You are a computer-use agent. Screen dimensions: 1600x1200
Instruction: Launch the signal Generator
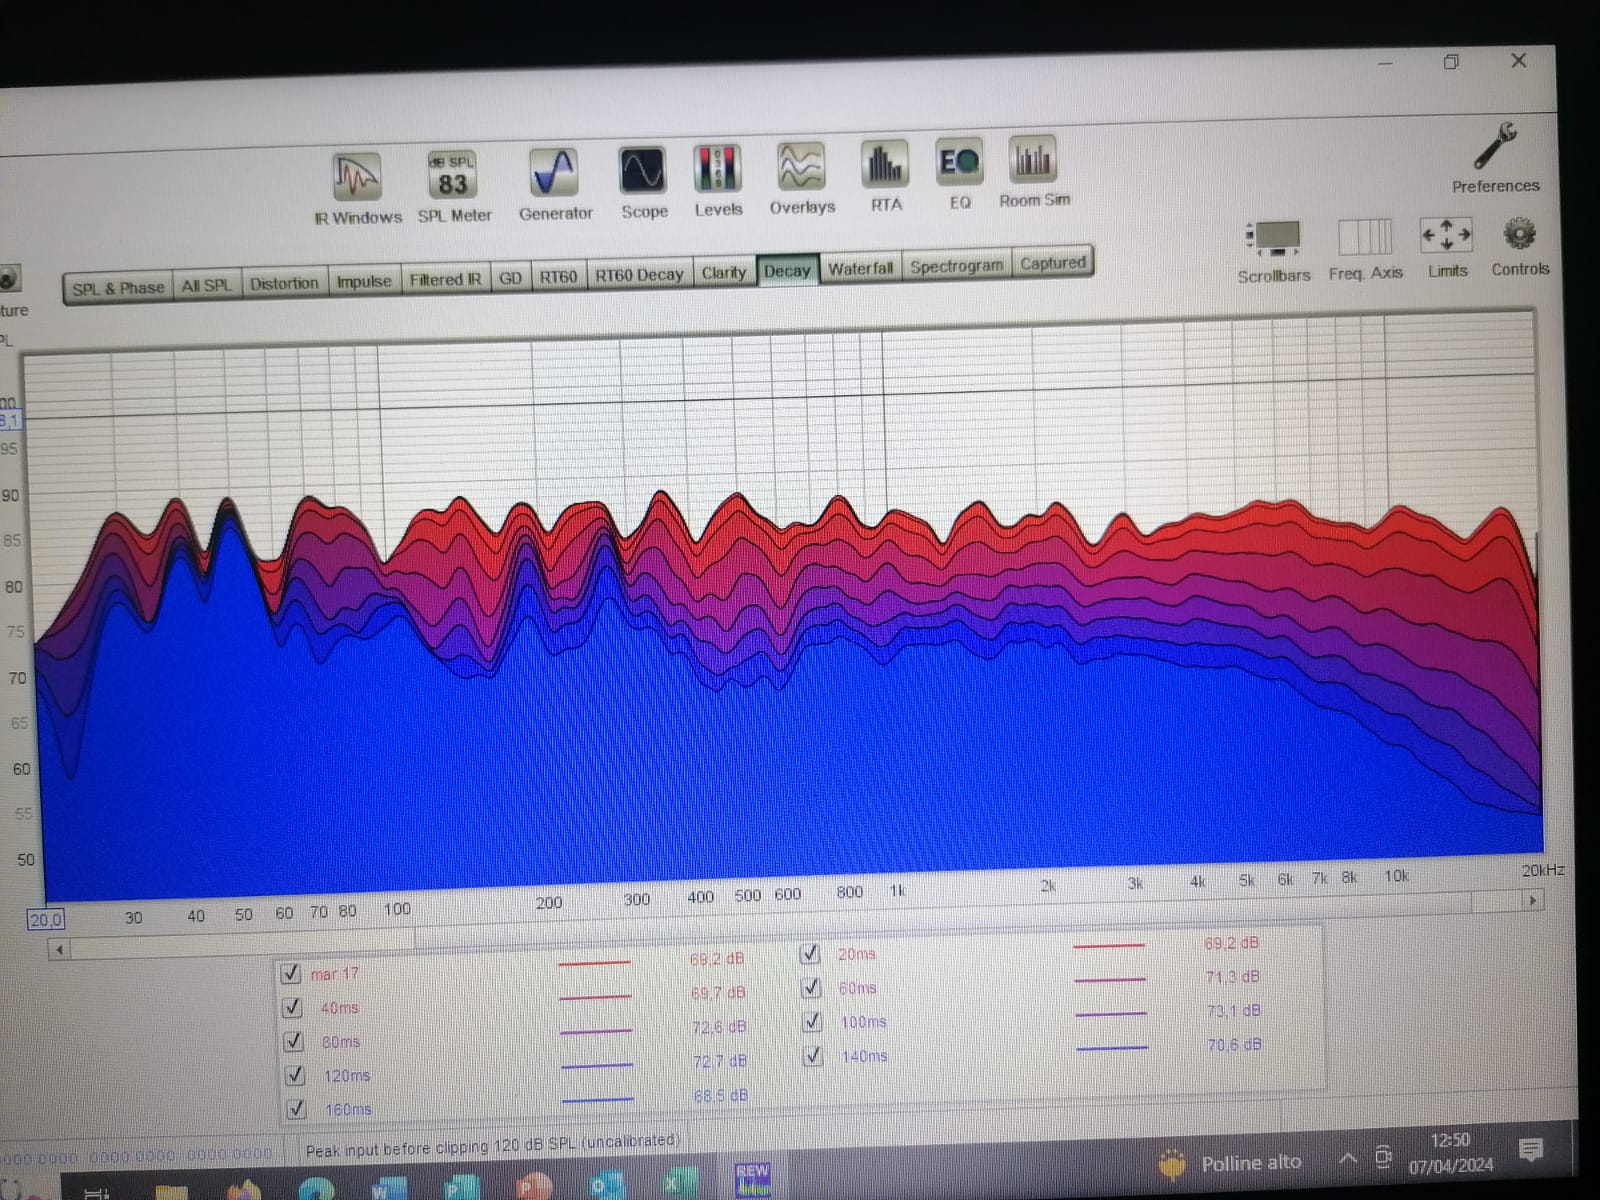(x=555, y=184)
